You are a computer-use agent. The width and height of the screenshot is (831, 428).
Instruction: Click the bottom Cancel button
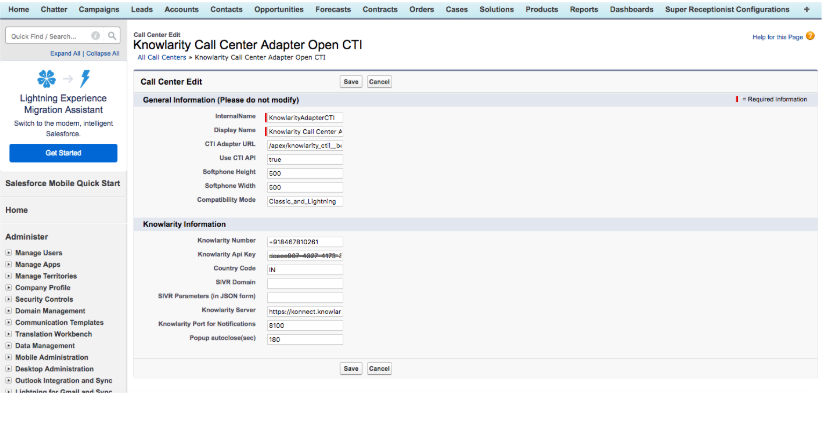pyautogui.click(x=379, y=368)
